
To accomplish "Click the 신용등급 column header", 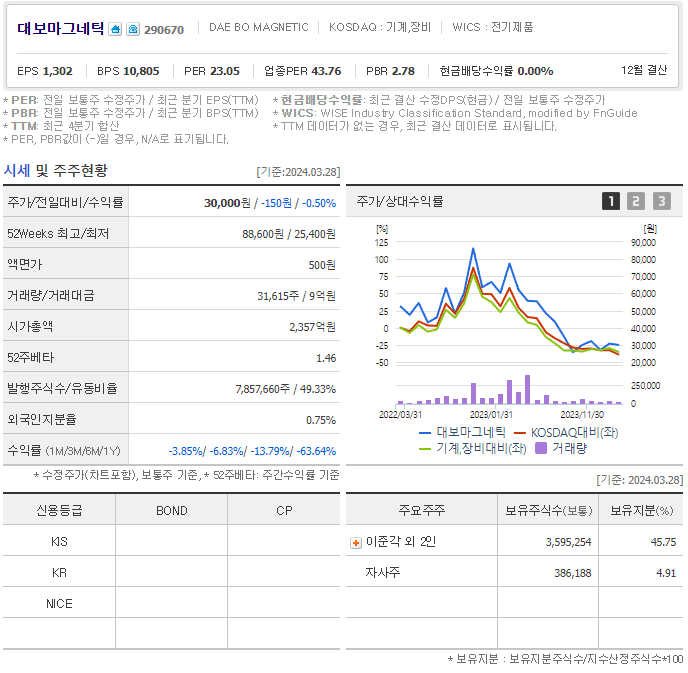I will (59, 510).
